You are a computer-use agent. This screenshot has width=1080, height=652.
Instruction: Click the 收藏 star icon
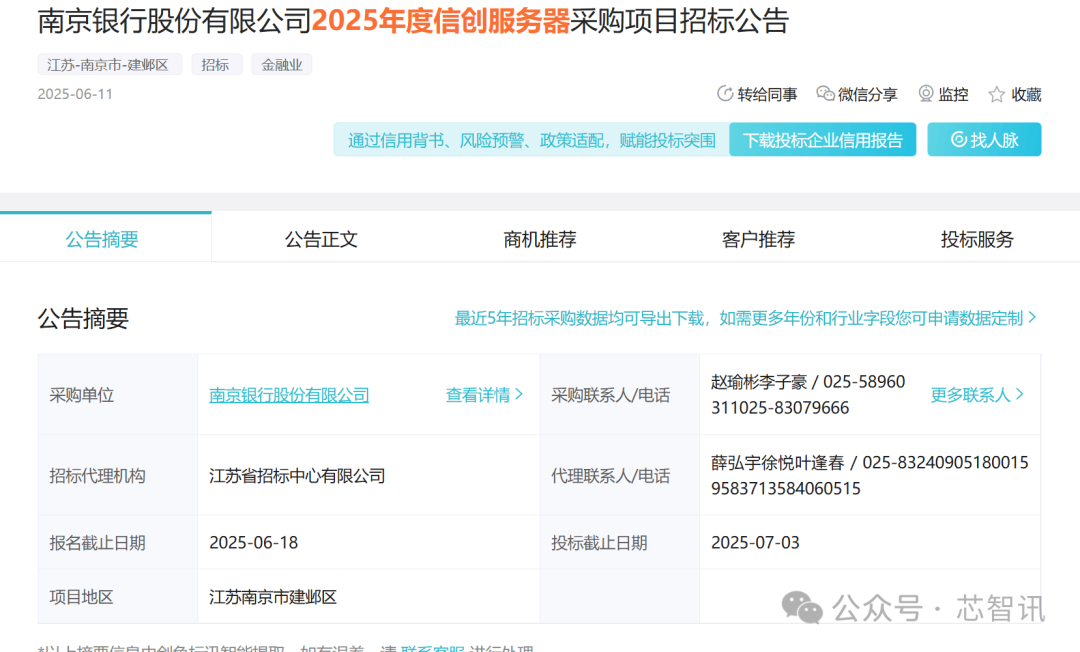tap(996, 95)
